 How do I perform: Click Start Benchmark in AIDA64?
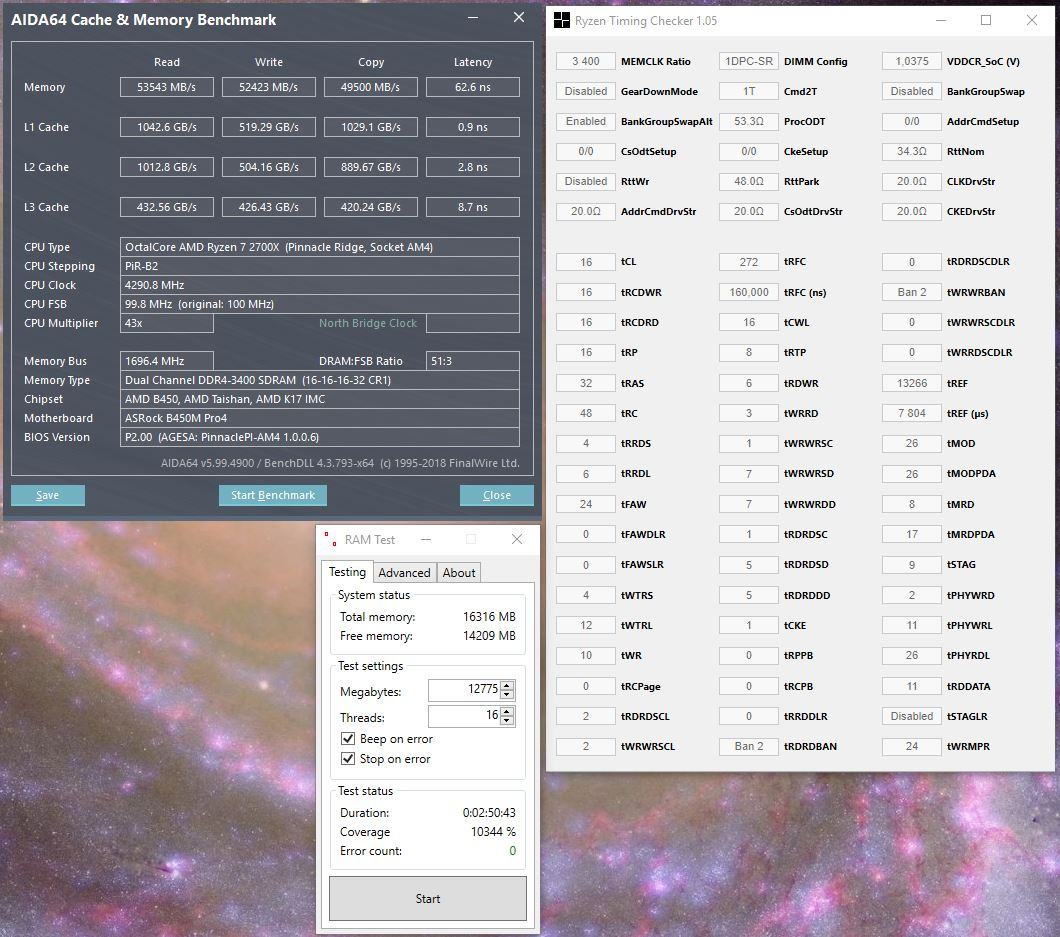[272, 495]
